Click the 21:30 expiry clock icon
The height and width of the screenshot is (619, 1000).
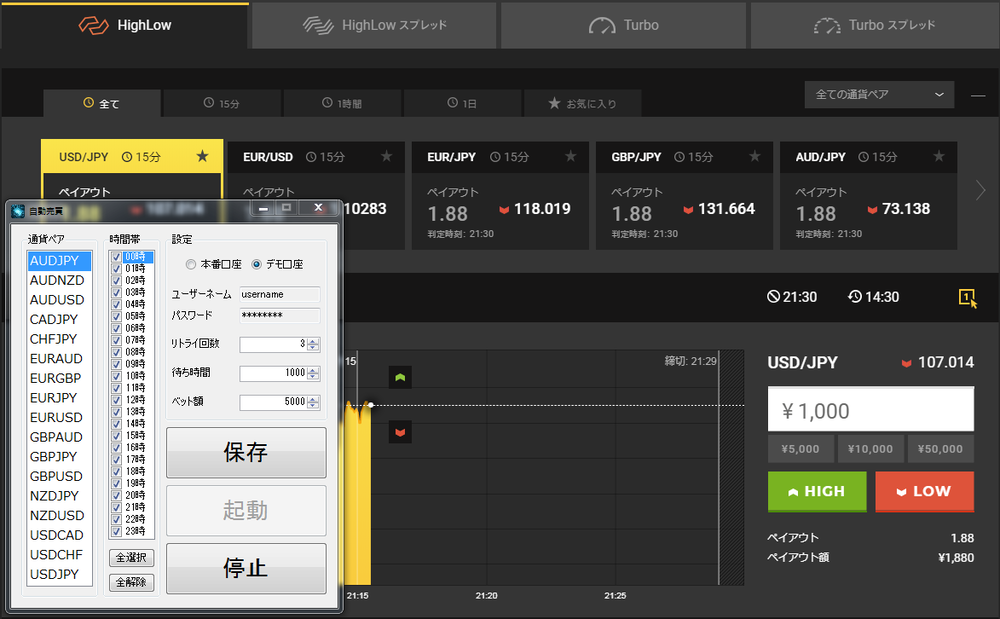pyautogui.click(x=774, y=296)
